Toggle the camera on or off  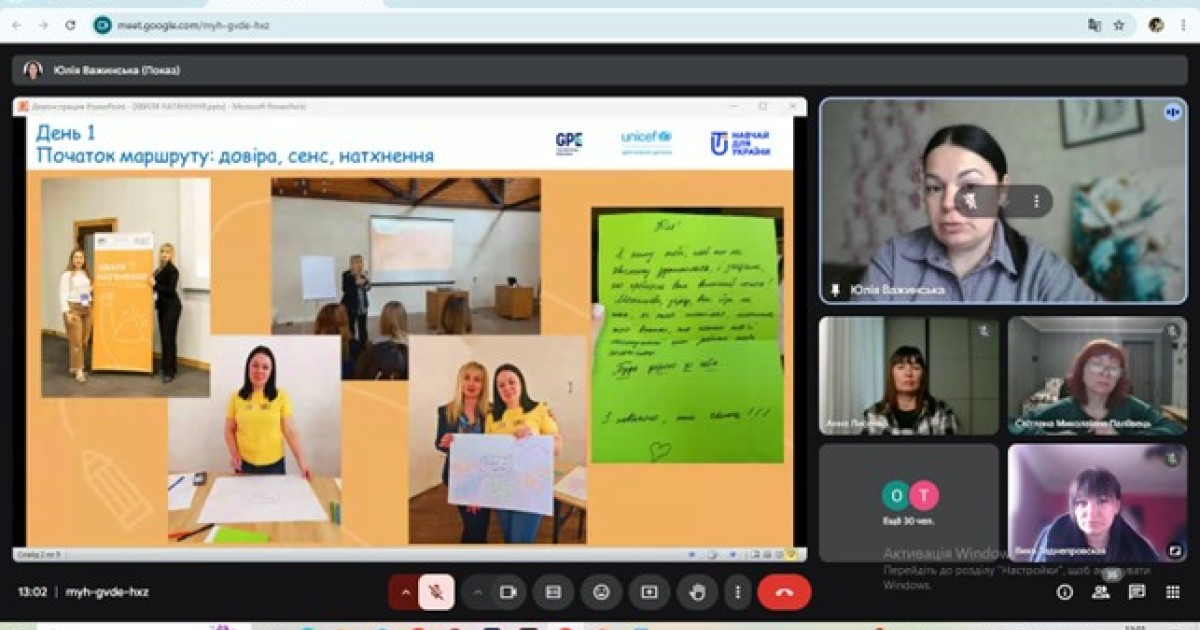[x=507, y=592]
